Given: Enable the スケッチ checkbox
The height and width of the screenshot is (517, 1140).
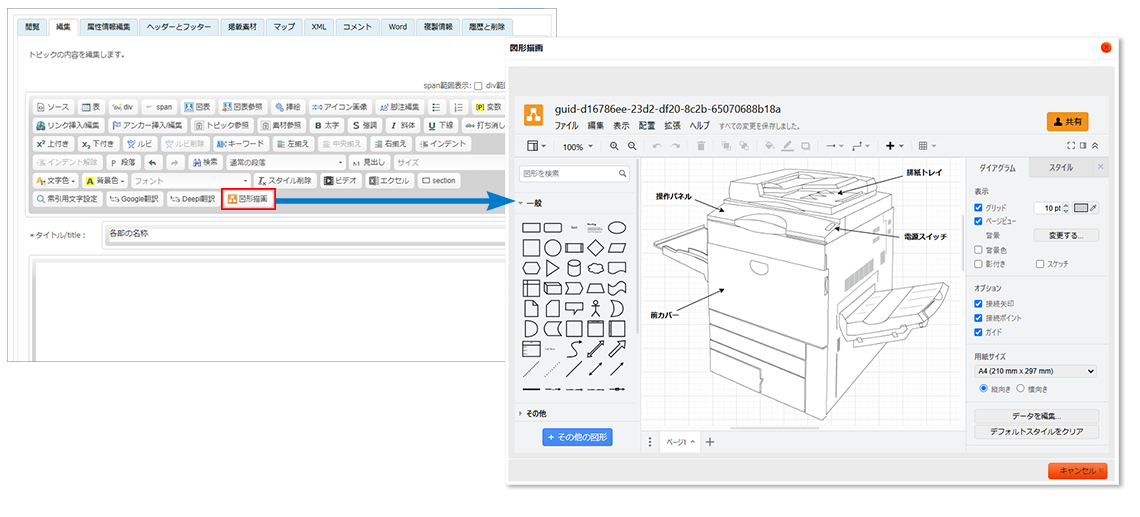Looking at the screenshot, I should [x=1040, y=263].
